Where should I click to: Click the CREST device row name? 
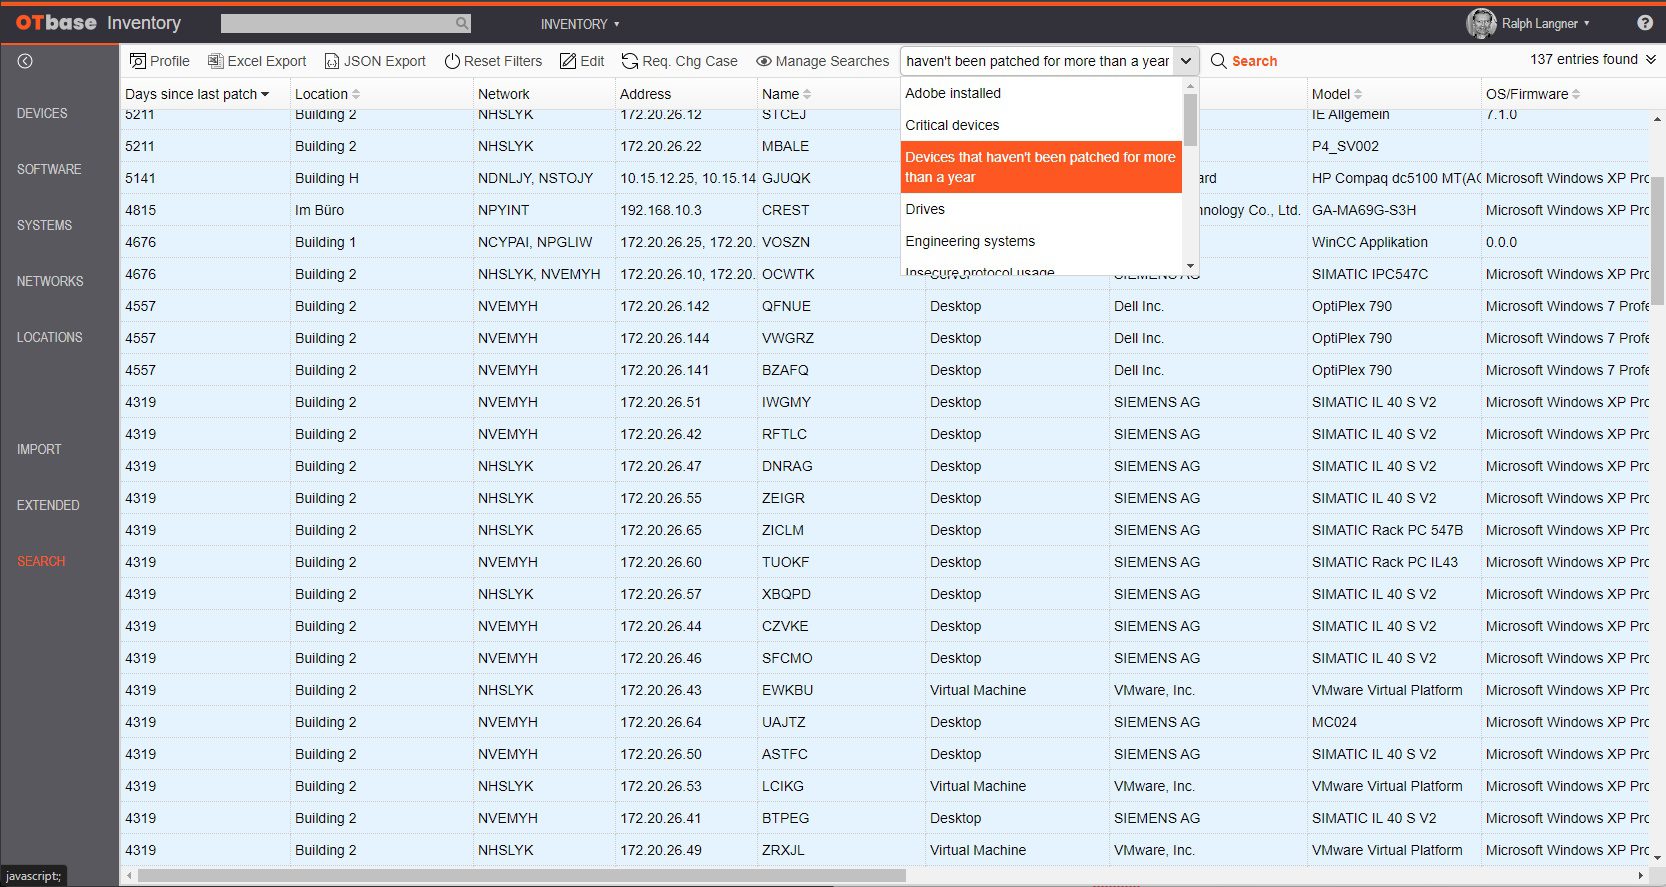click(x=785, y=210)
